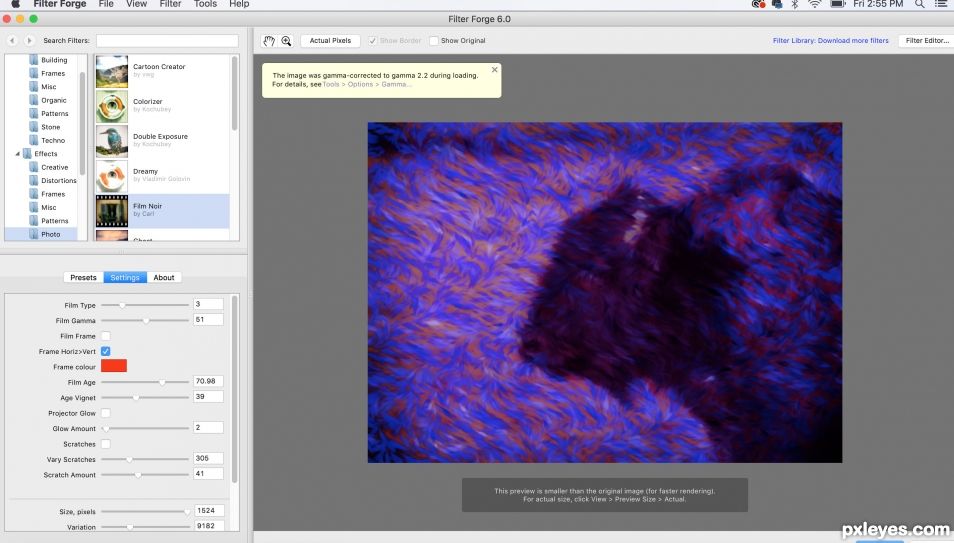Enable the Film Frame checkbox
The height and width of the screenshot is (543, 954).
click(106, 336)
